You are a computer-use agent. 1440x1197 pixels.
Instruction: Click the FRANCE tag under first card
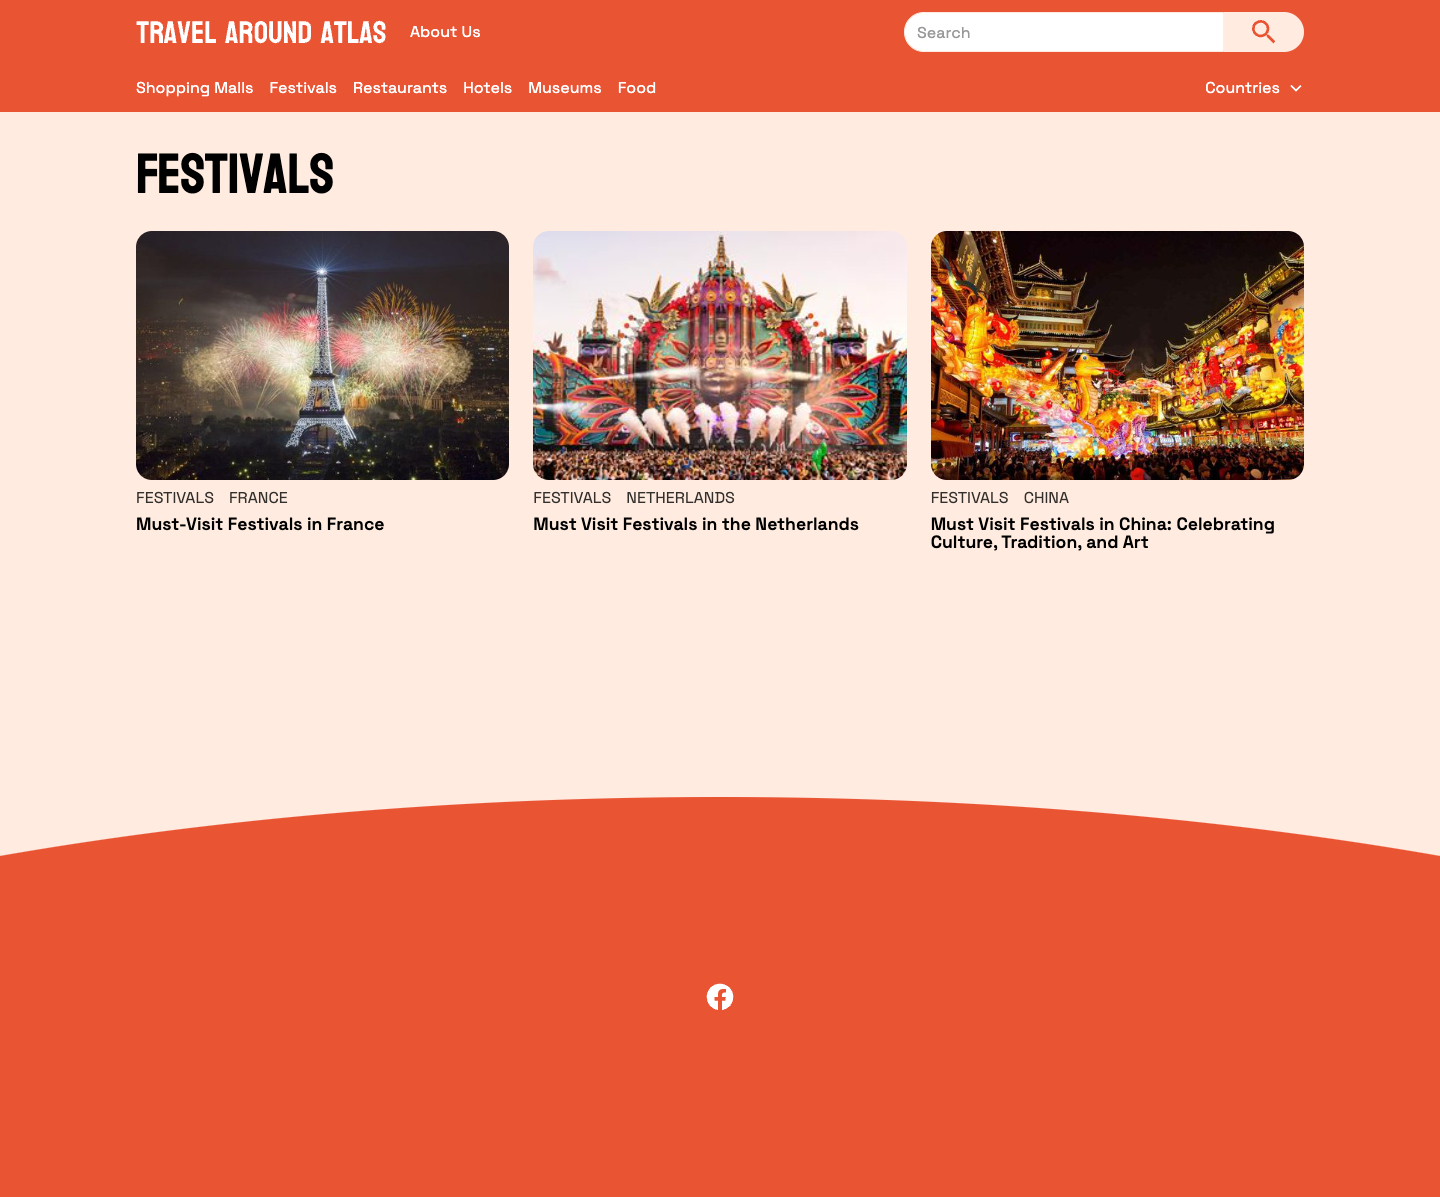point(258,498)
